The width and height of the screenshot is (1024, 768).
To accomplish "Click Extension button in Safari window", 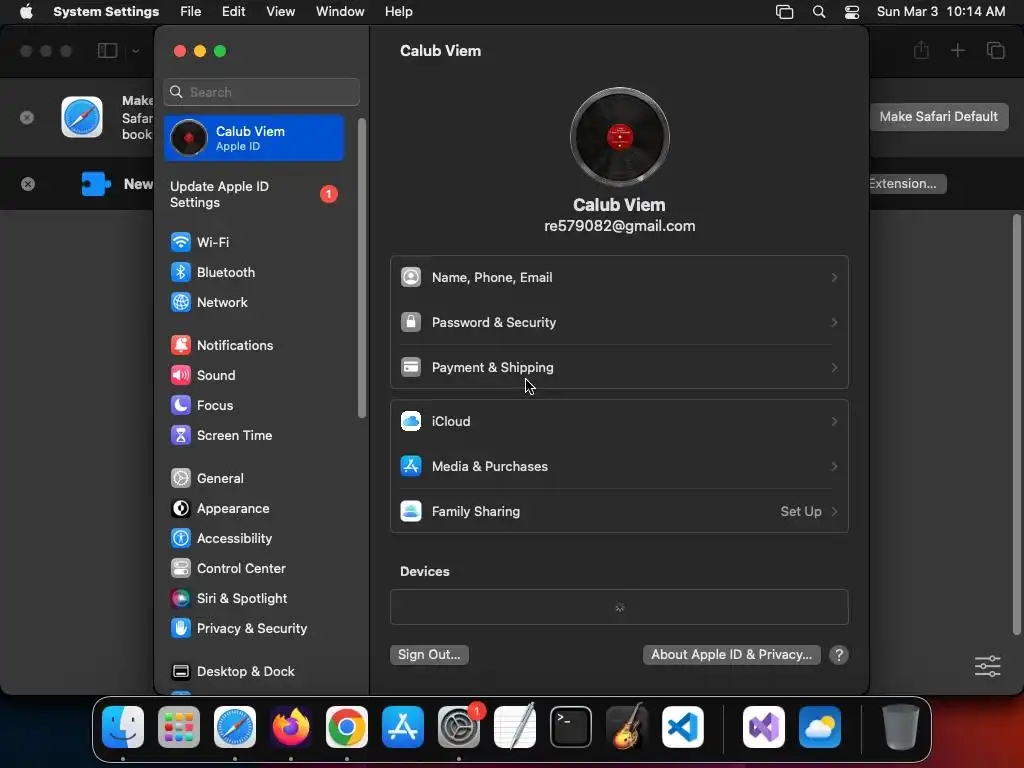I will 908,184.
